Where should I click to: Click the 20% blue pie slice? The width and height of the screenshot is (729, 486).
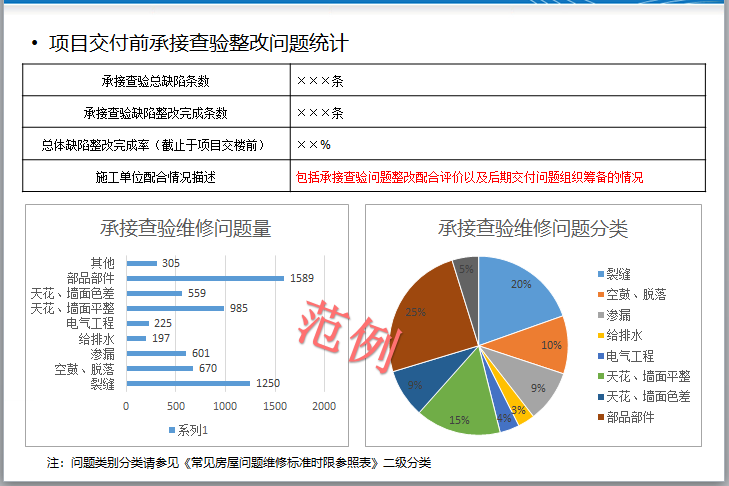[520, 290]
